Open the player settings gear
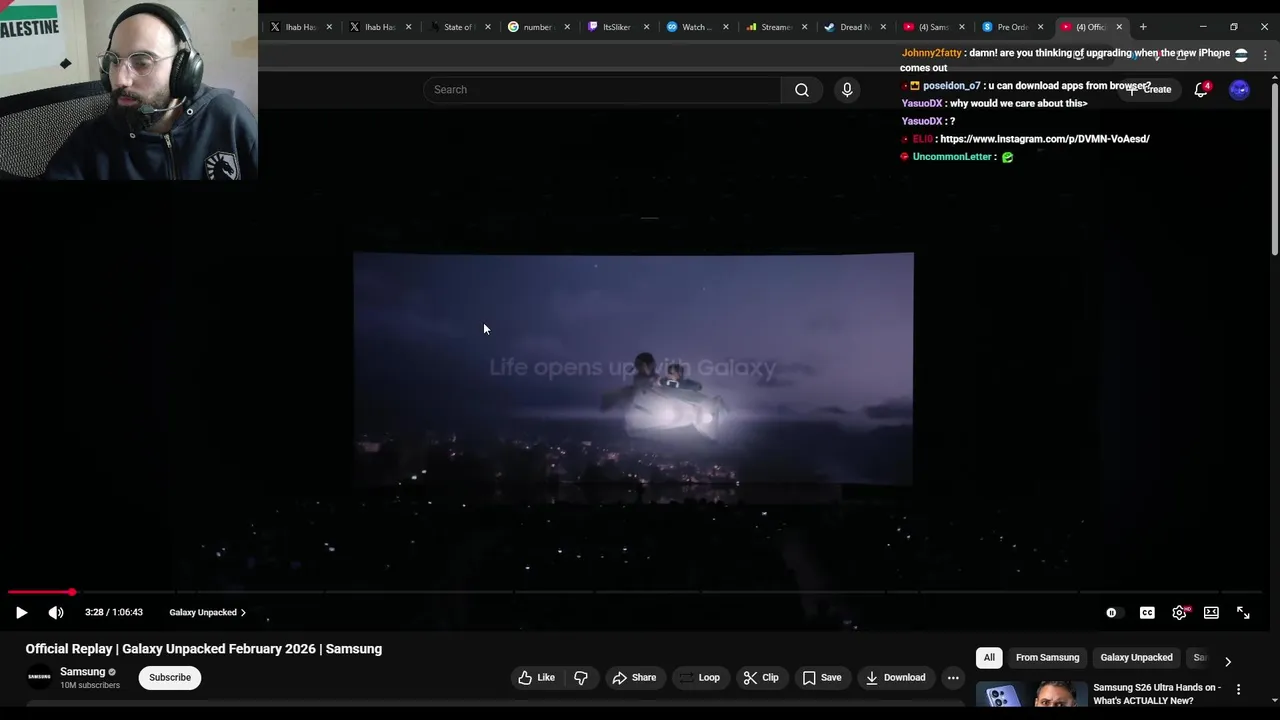Image resolution: width=1280 pixels, height=720 pixels. pos(1179,612)
